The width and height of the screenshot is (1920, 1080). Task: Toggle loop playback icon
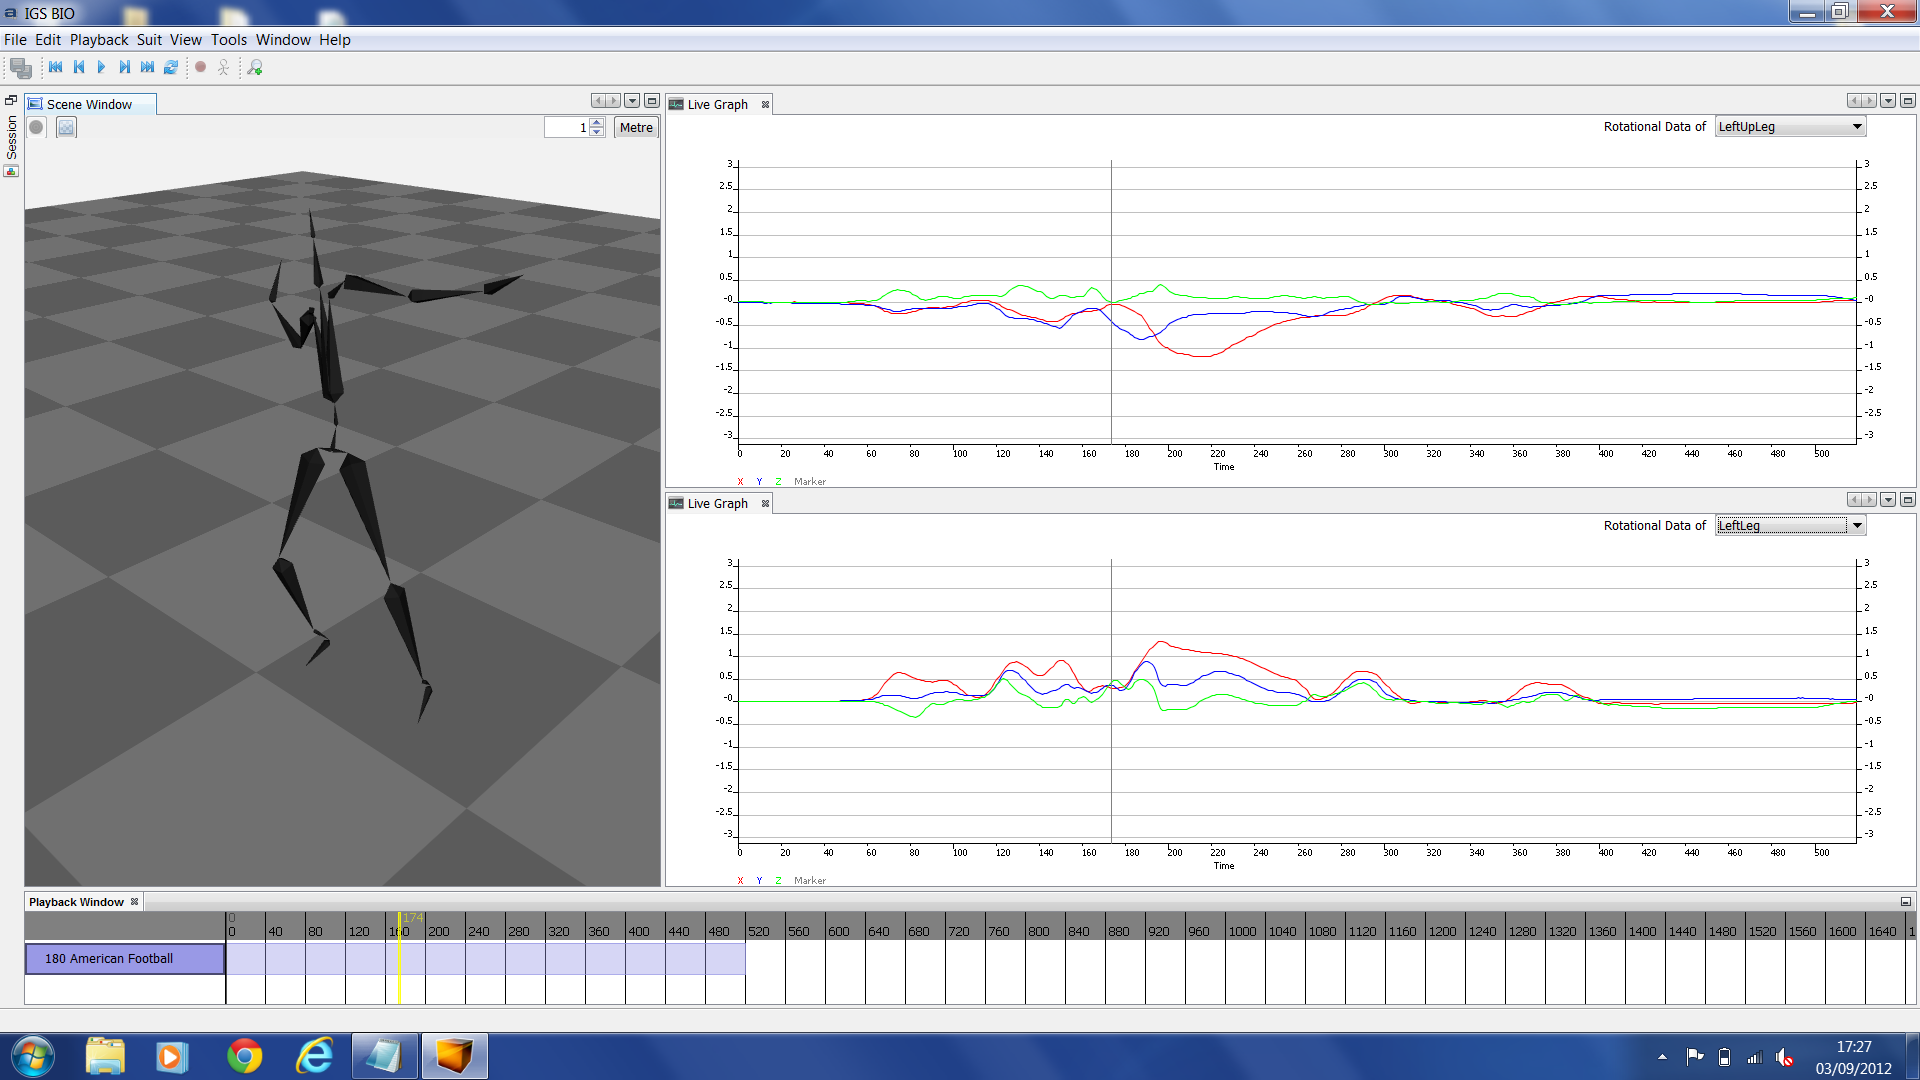tap(171, 67)
